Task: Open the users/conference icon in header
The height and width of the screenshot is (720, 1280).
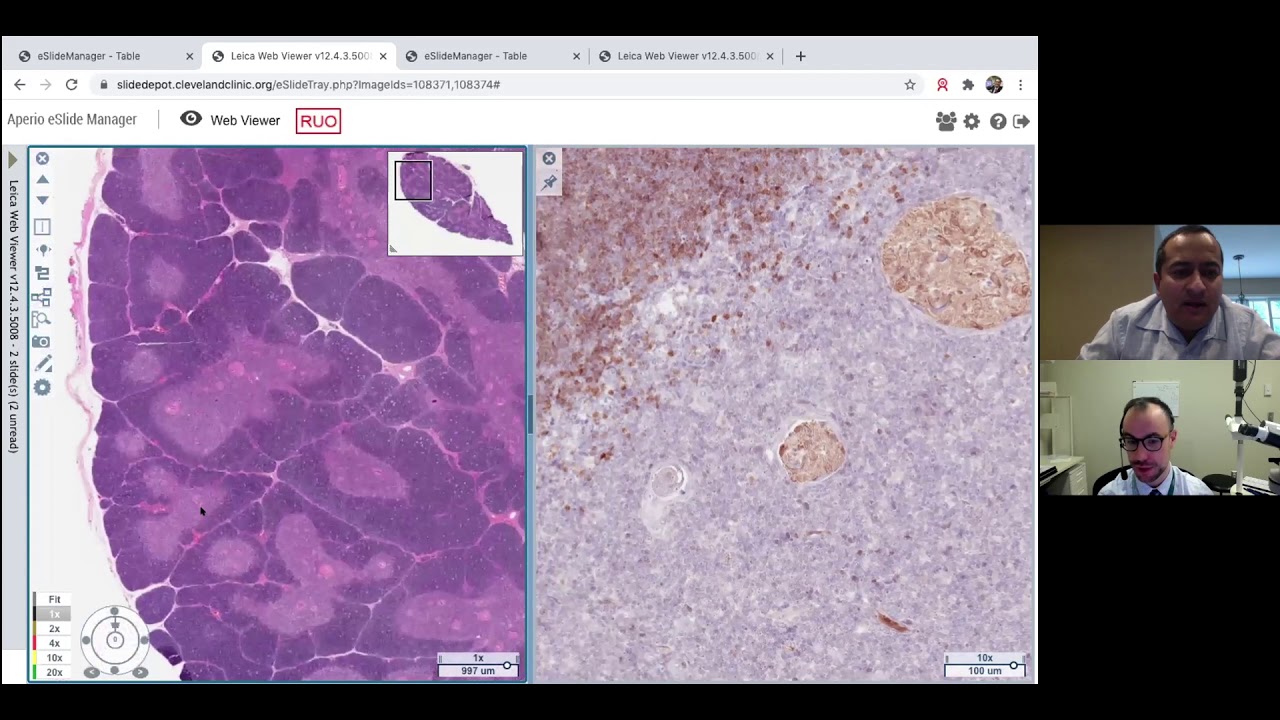Action: [x=946, y=121]
